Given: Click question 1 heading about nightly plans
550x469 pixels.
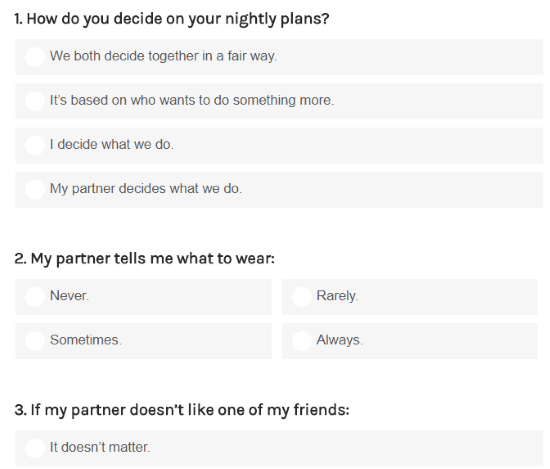Looking at the screenshot, I should pos(172,19).
